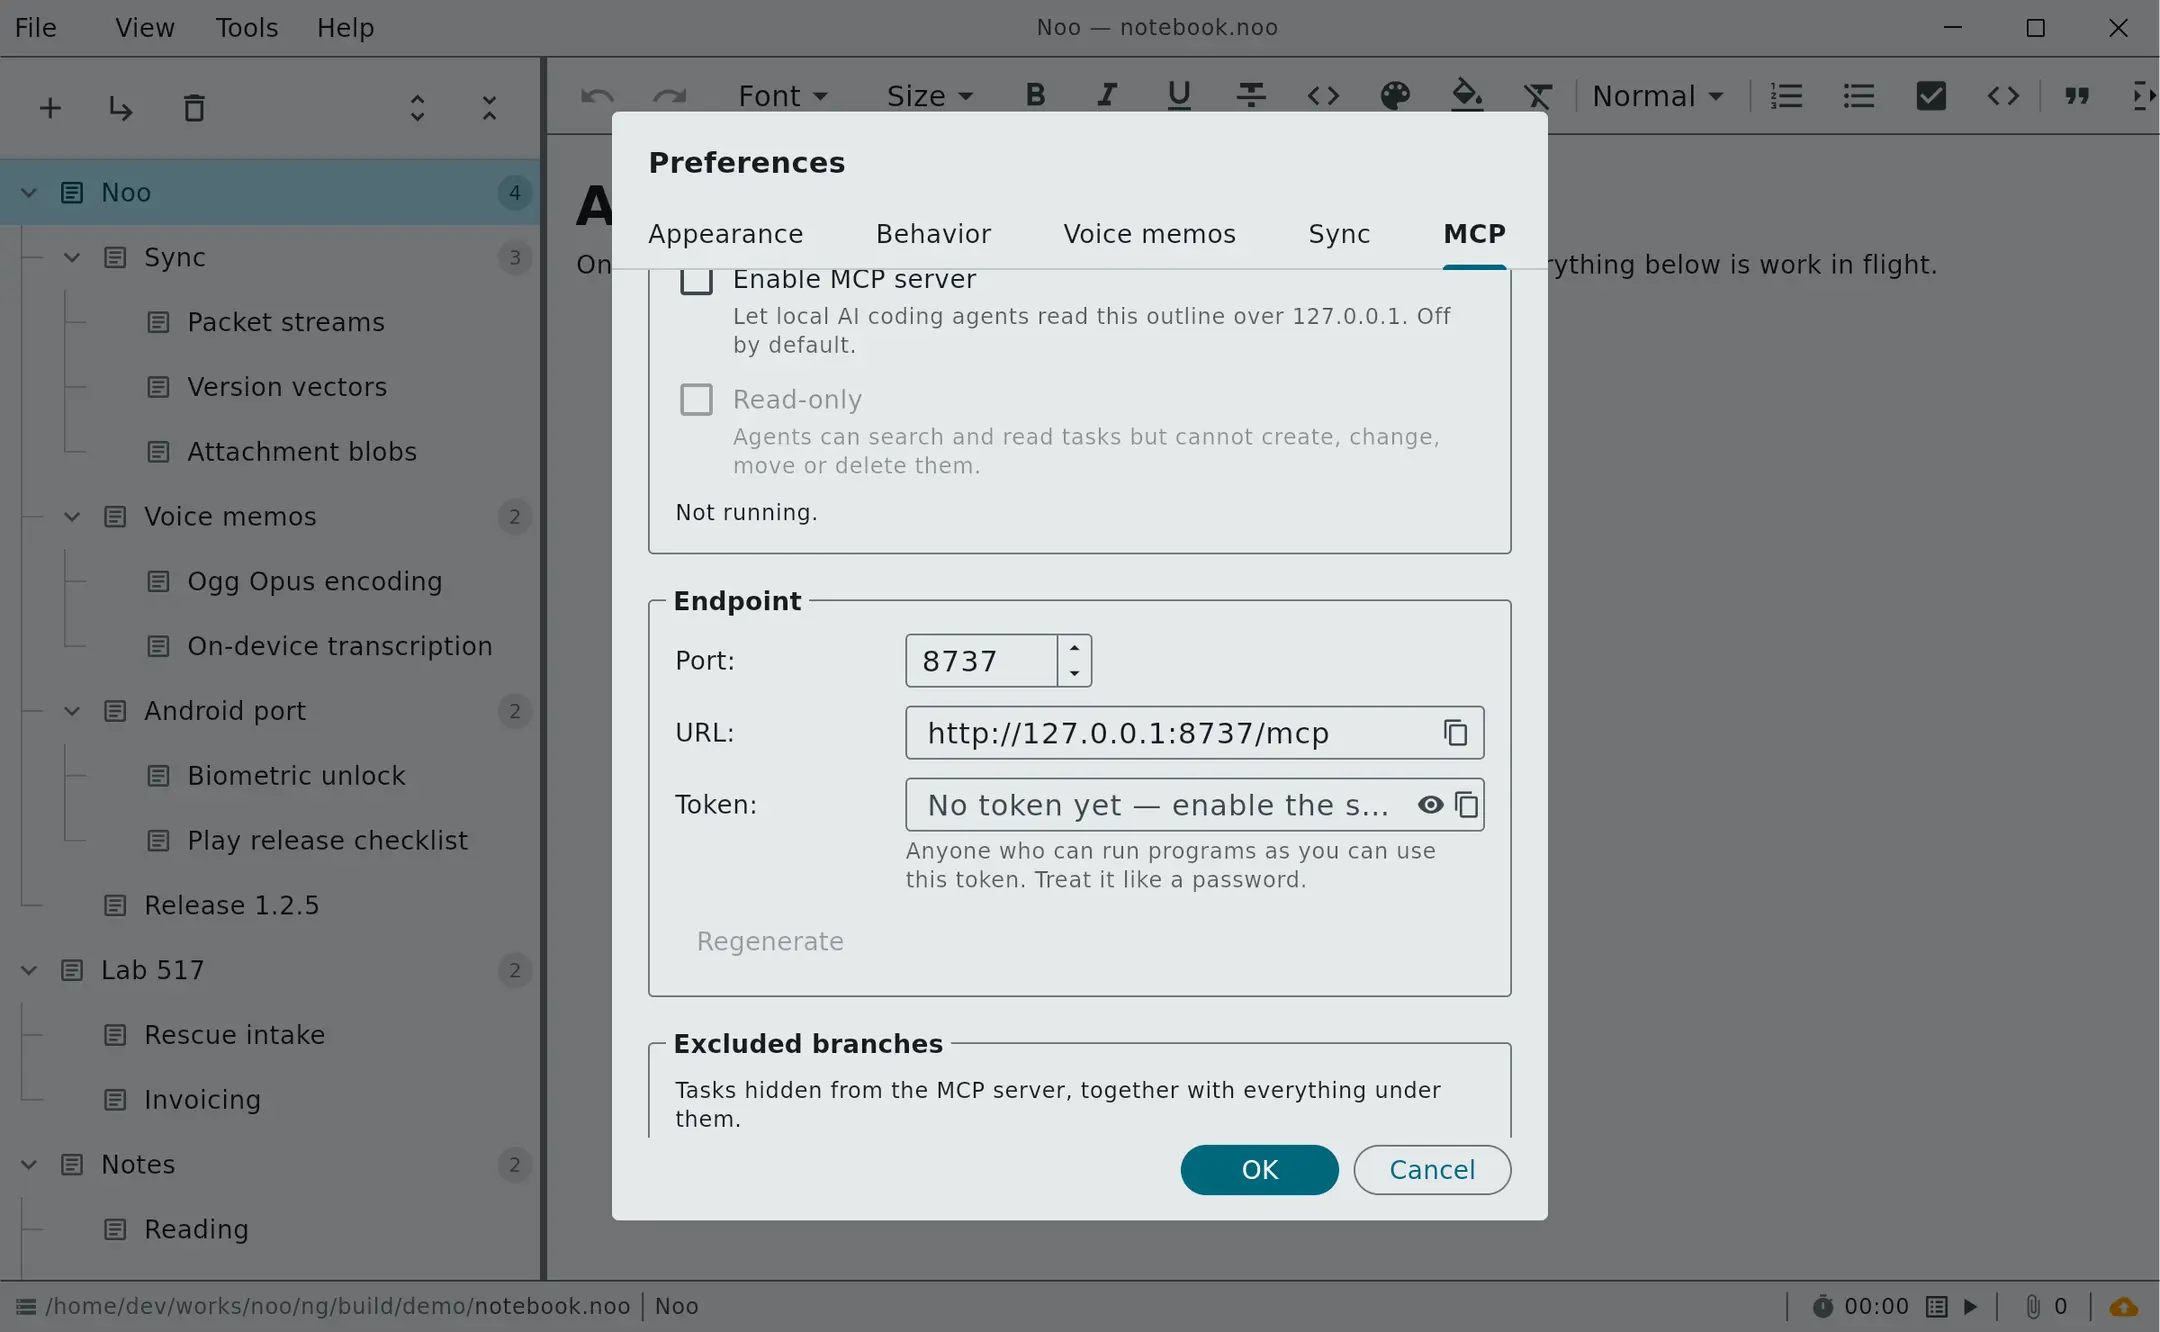2160x1332 pixels.
Task: Copy the MCP URL to clipboard
Action: click(x=1455, y=733)
